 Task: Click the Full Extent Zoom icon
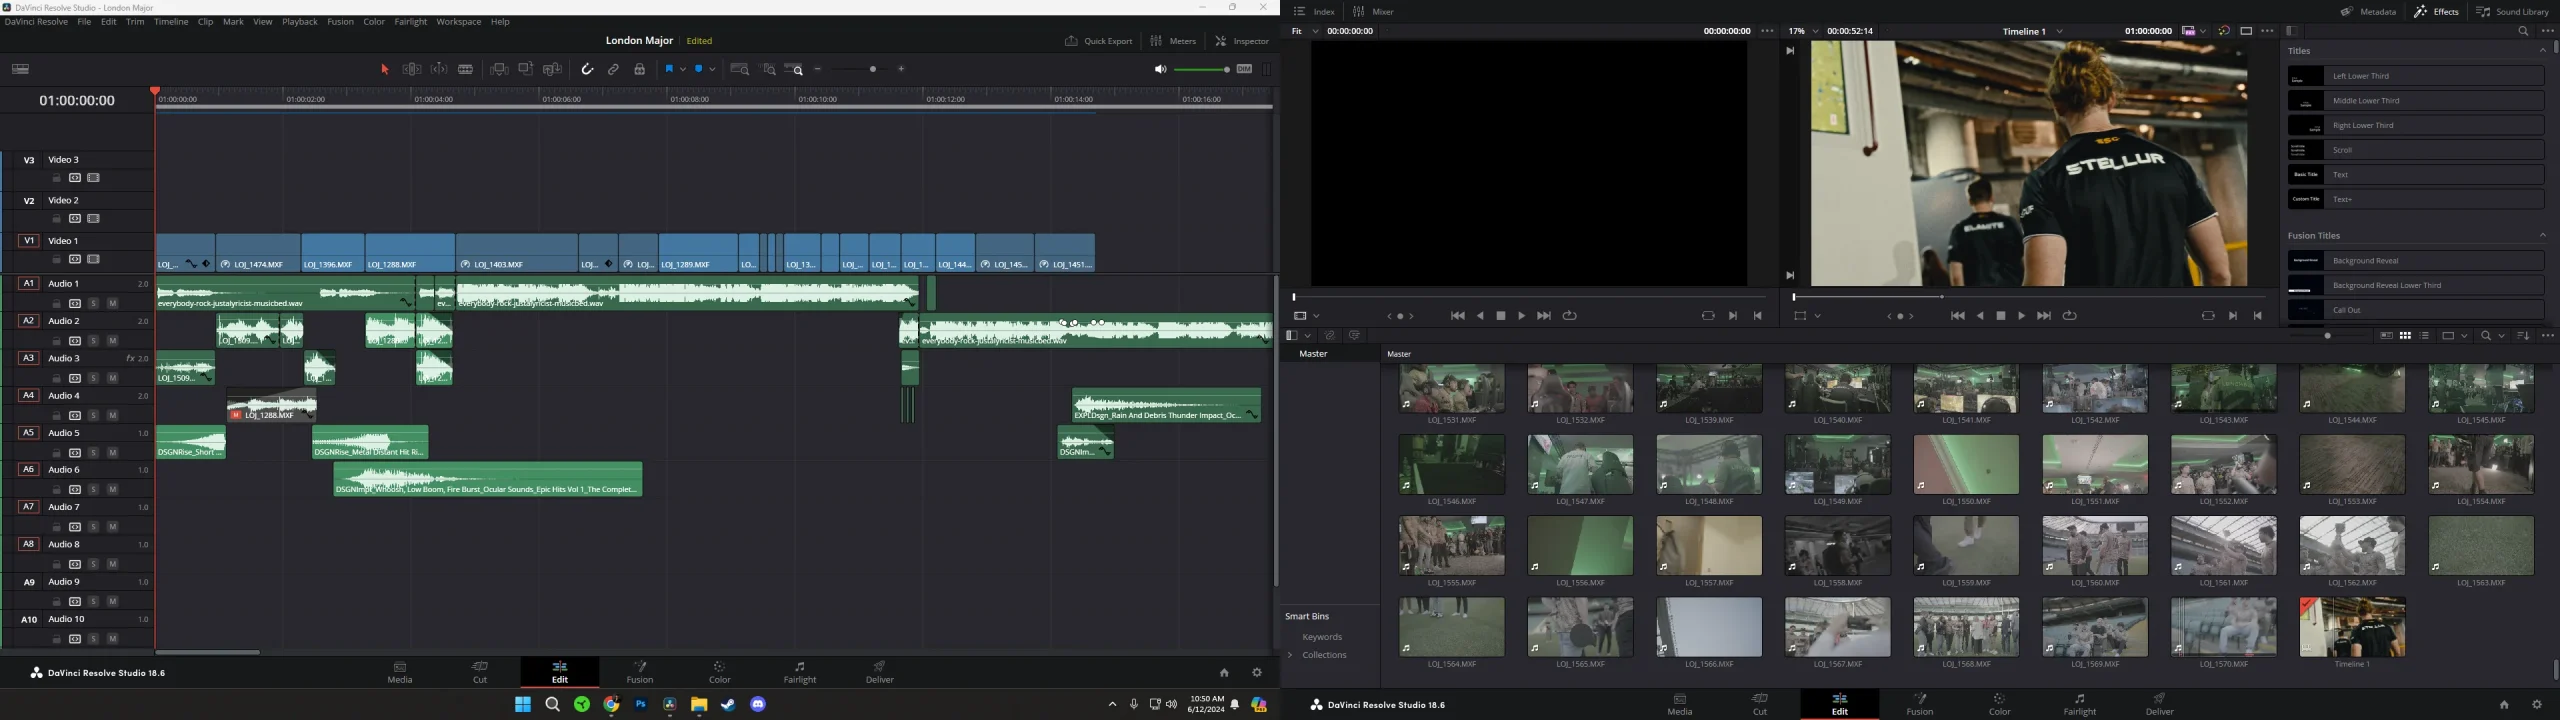point(740,69)
